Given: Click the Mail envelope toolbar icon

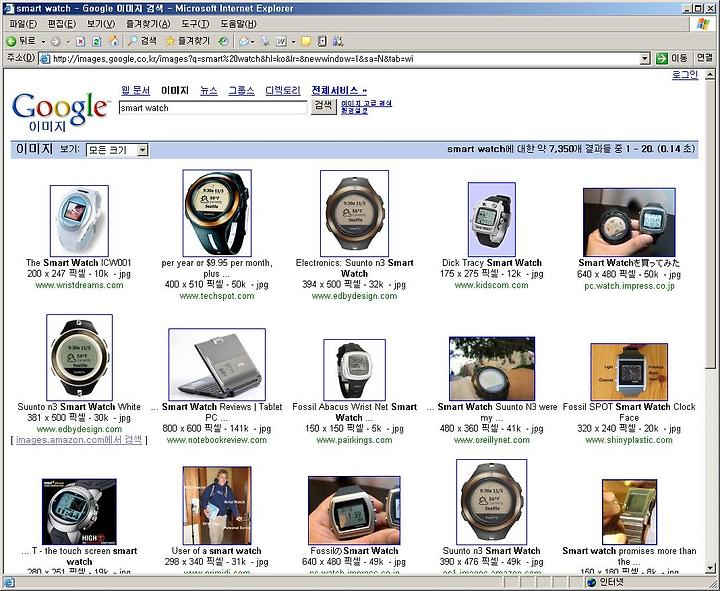Looking at the screenshot, I should (243, 42).
